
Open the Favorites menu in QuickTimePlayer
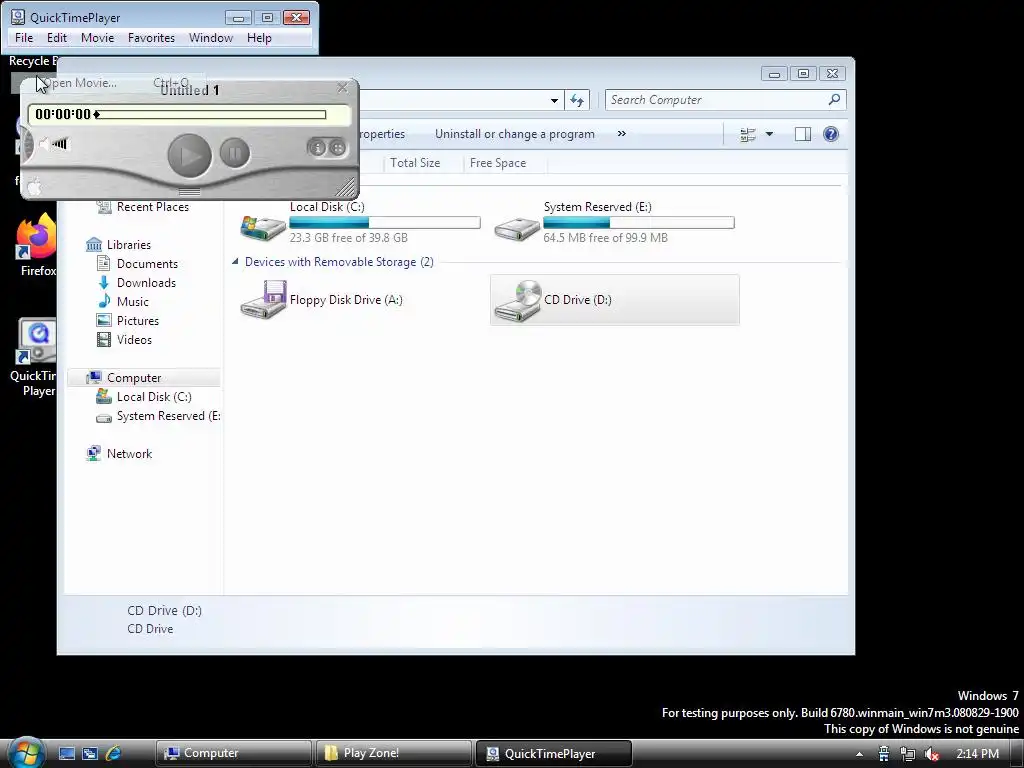coord(151,38)
